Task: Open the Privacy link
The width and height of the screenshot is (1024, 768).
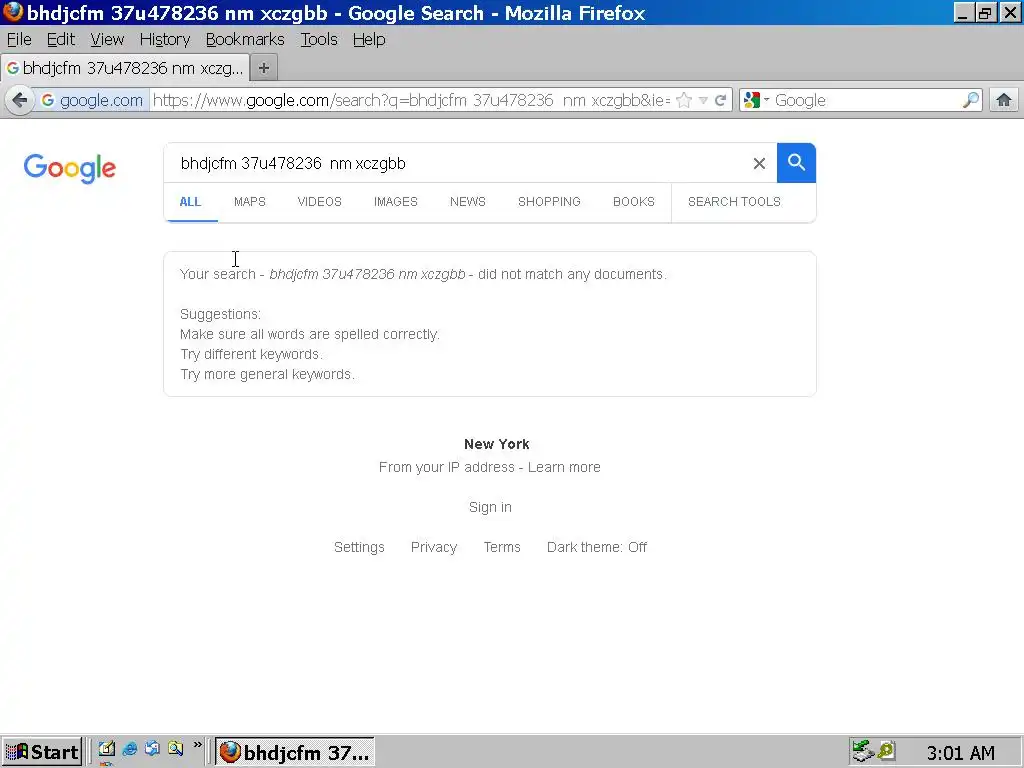Action: pos(434,547)
